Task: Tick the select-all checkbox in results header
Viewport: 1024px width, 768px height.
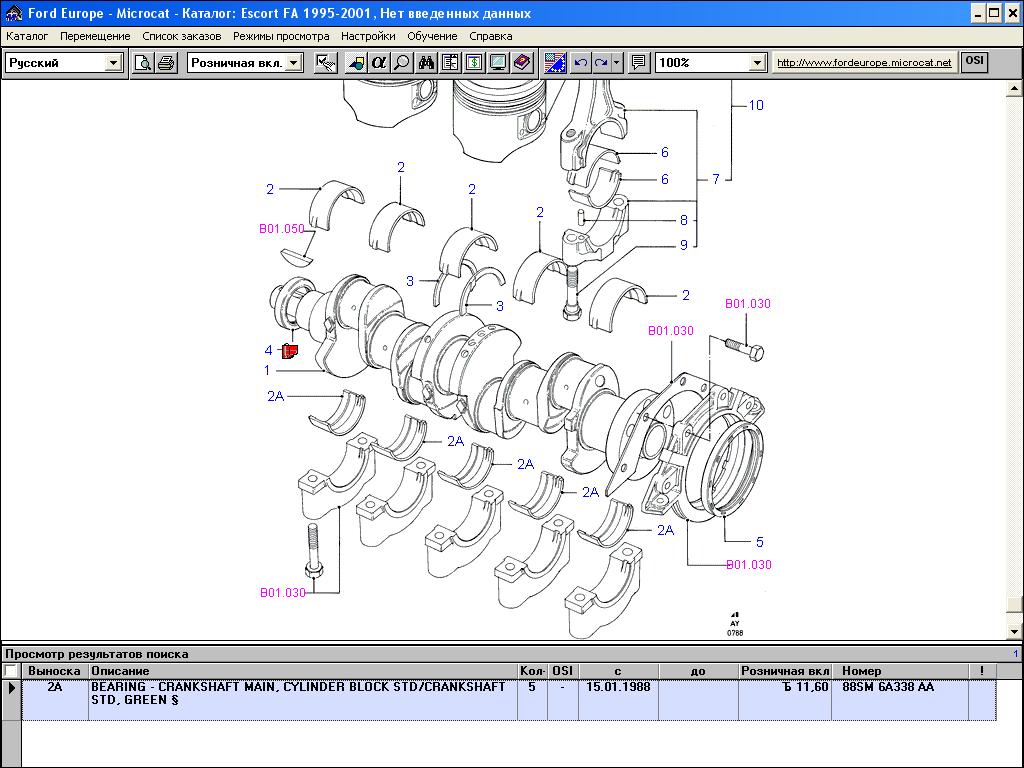Action: coord(11,671)
